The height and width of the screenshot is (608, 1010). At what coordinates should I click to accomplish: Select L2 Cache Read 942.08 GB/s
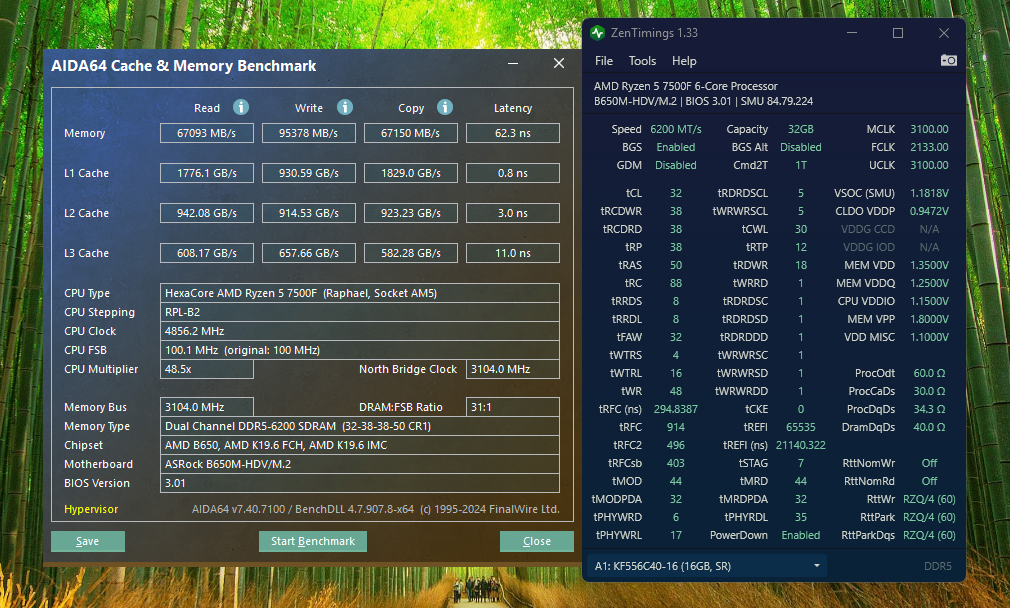coord(207,213)
